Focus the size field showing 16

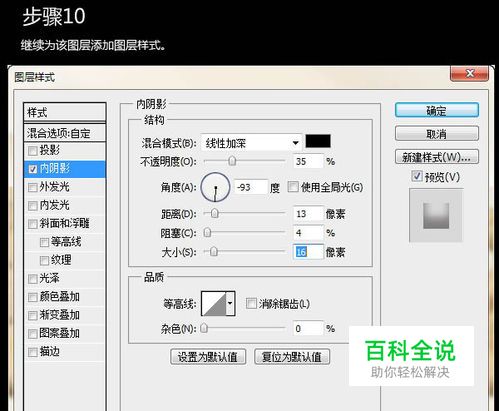pos(308,252)
